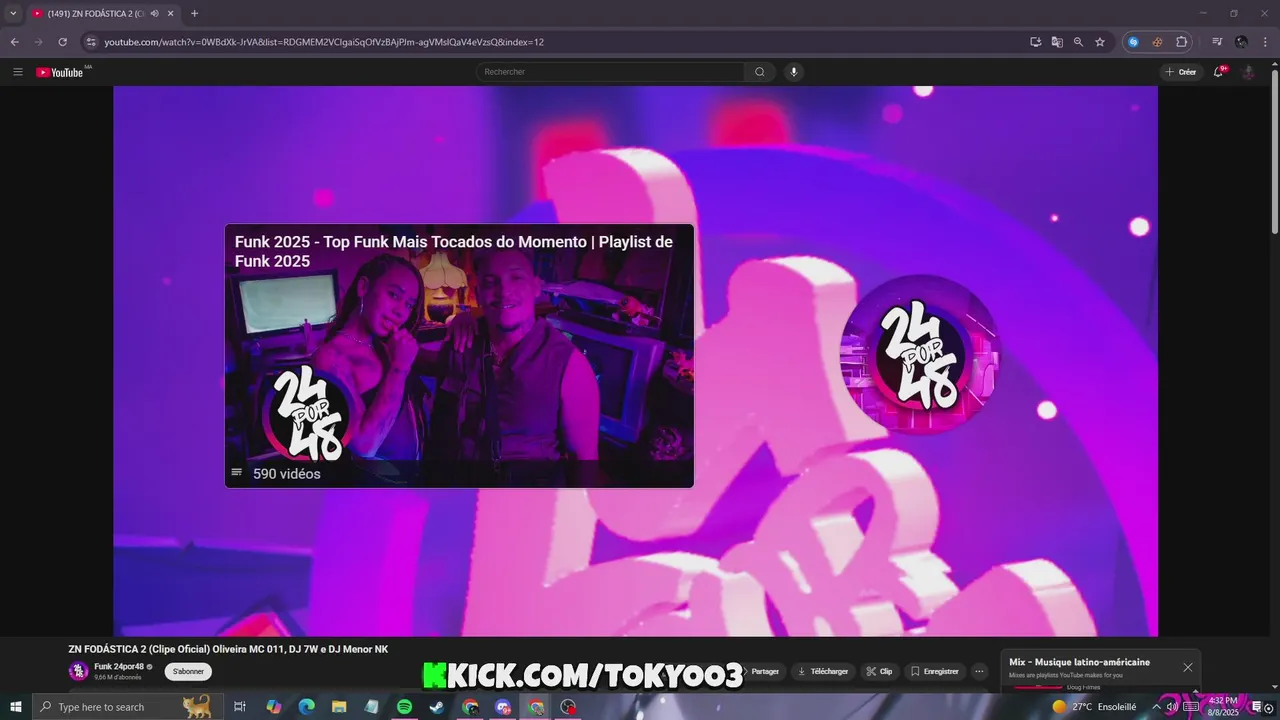The height and width of the screenshot is (720, 1280).
Task: Open the YouTube account avatar menu
Action: (x=1248, y=72)
